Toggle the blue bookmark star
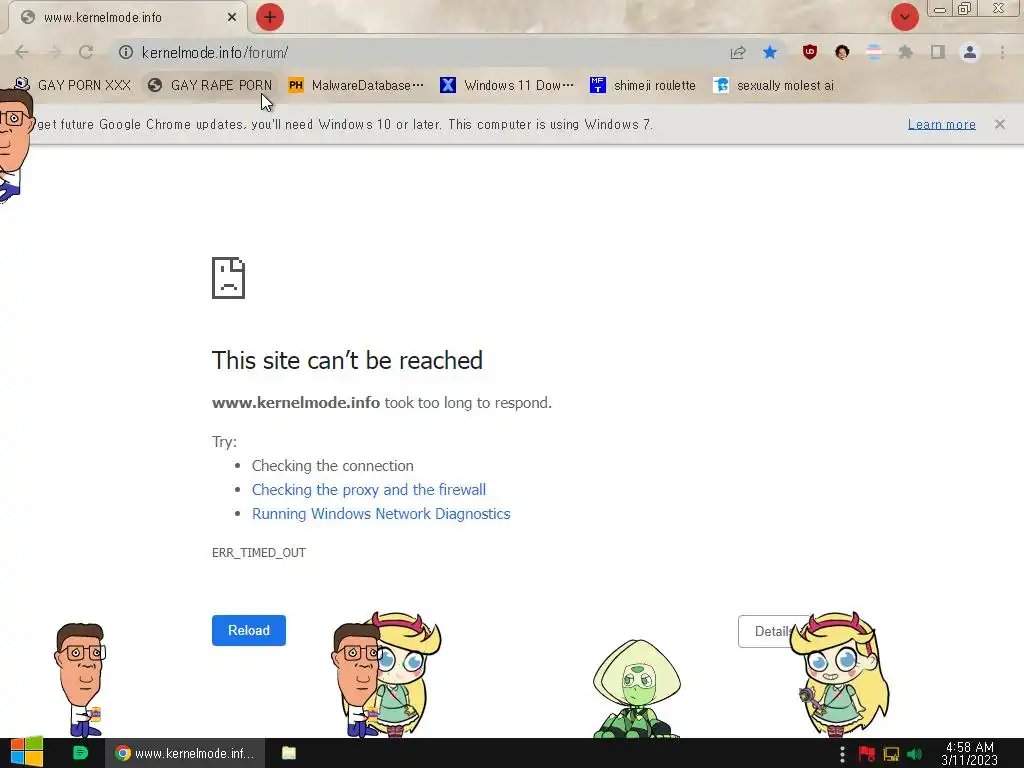 pyautogui.click(x=770, y=52)
